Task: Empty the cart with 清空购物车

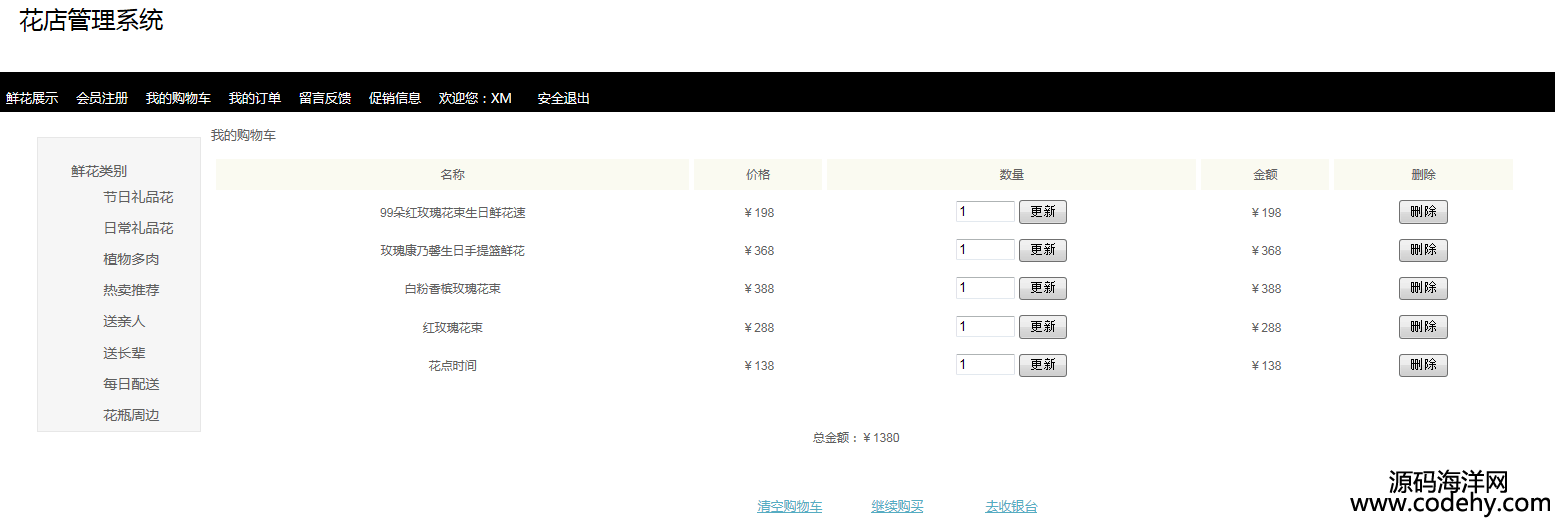Action: [789, 507]
